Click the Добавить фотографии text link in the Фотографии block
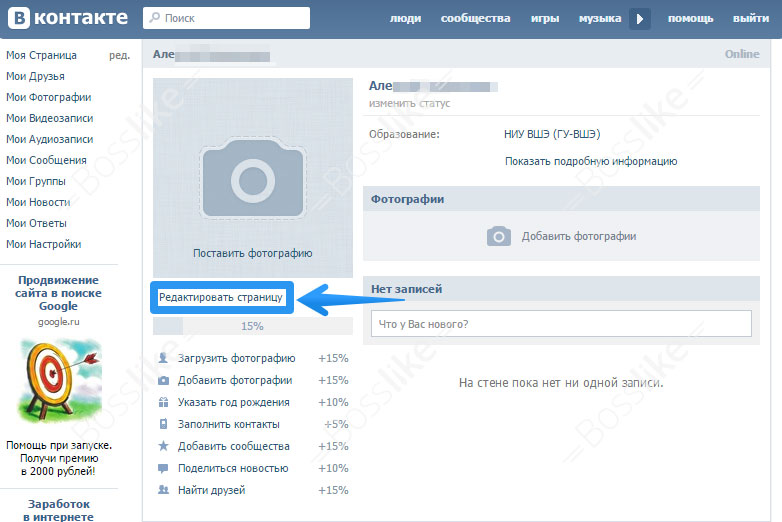This screenshot has height=522, width=782. click(579, 236)
